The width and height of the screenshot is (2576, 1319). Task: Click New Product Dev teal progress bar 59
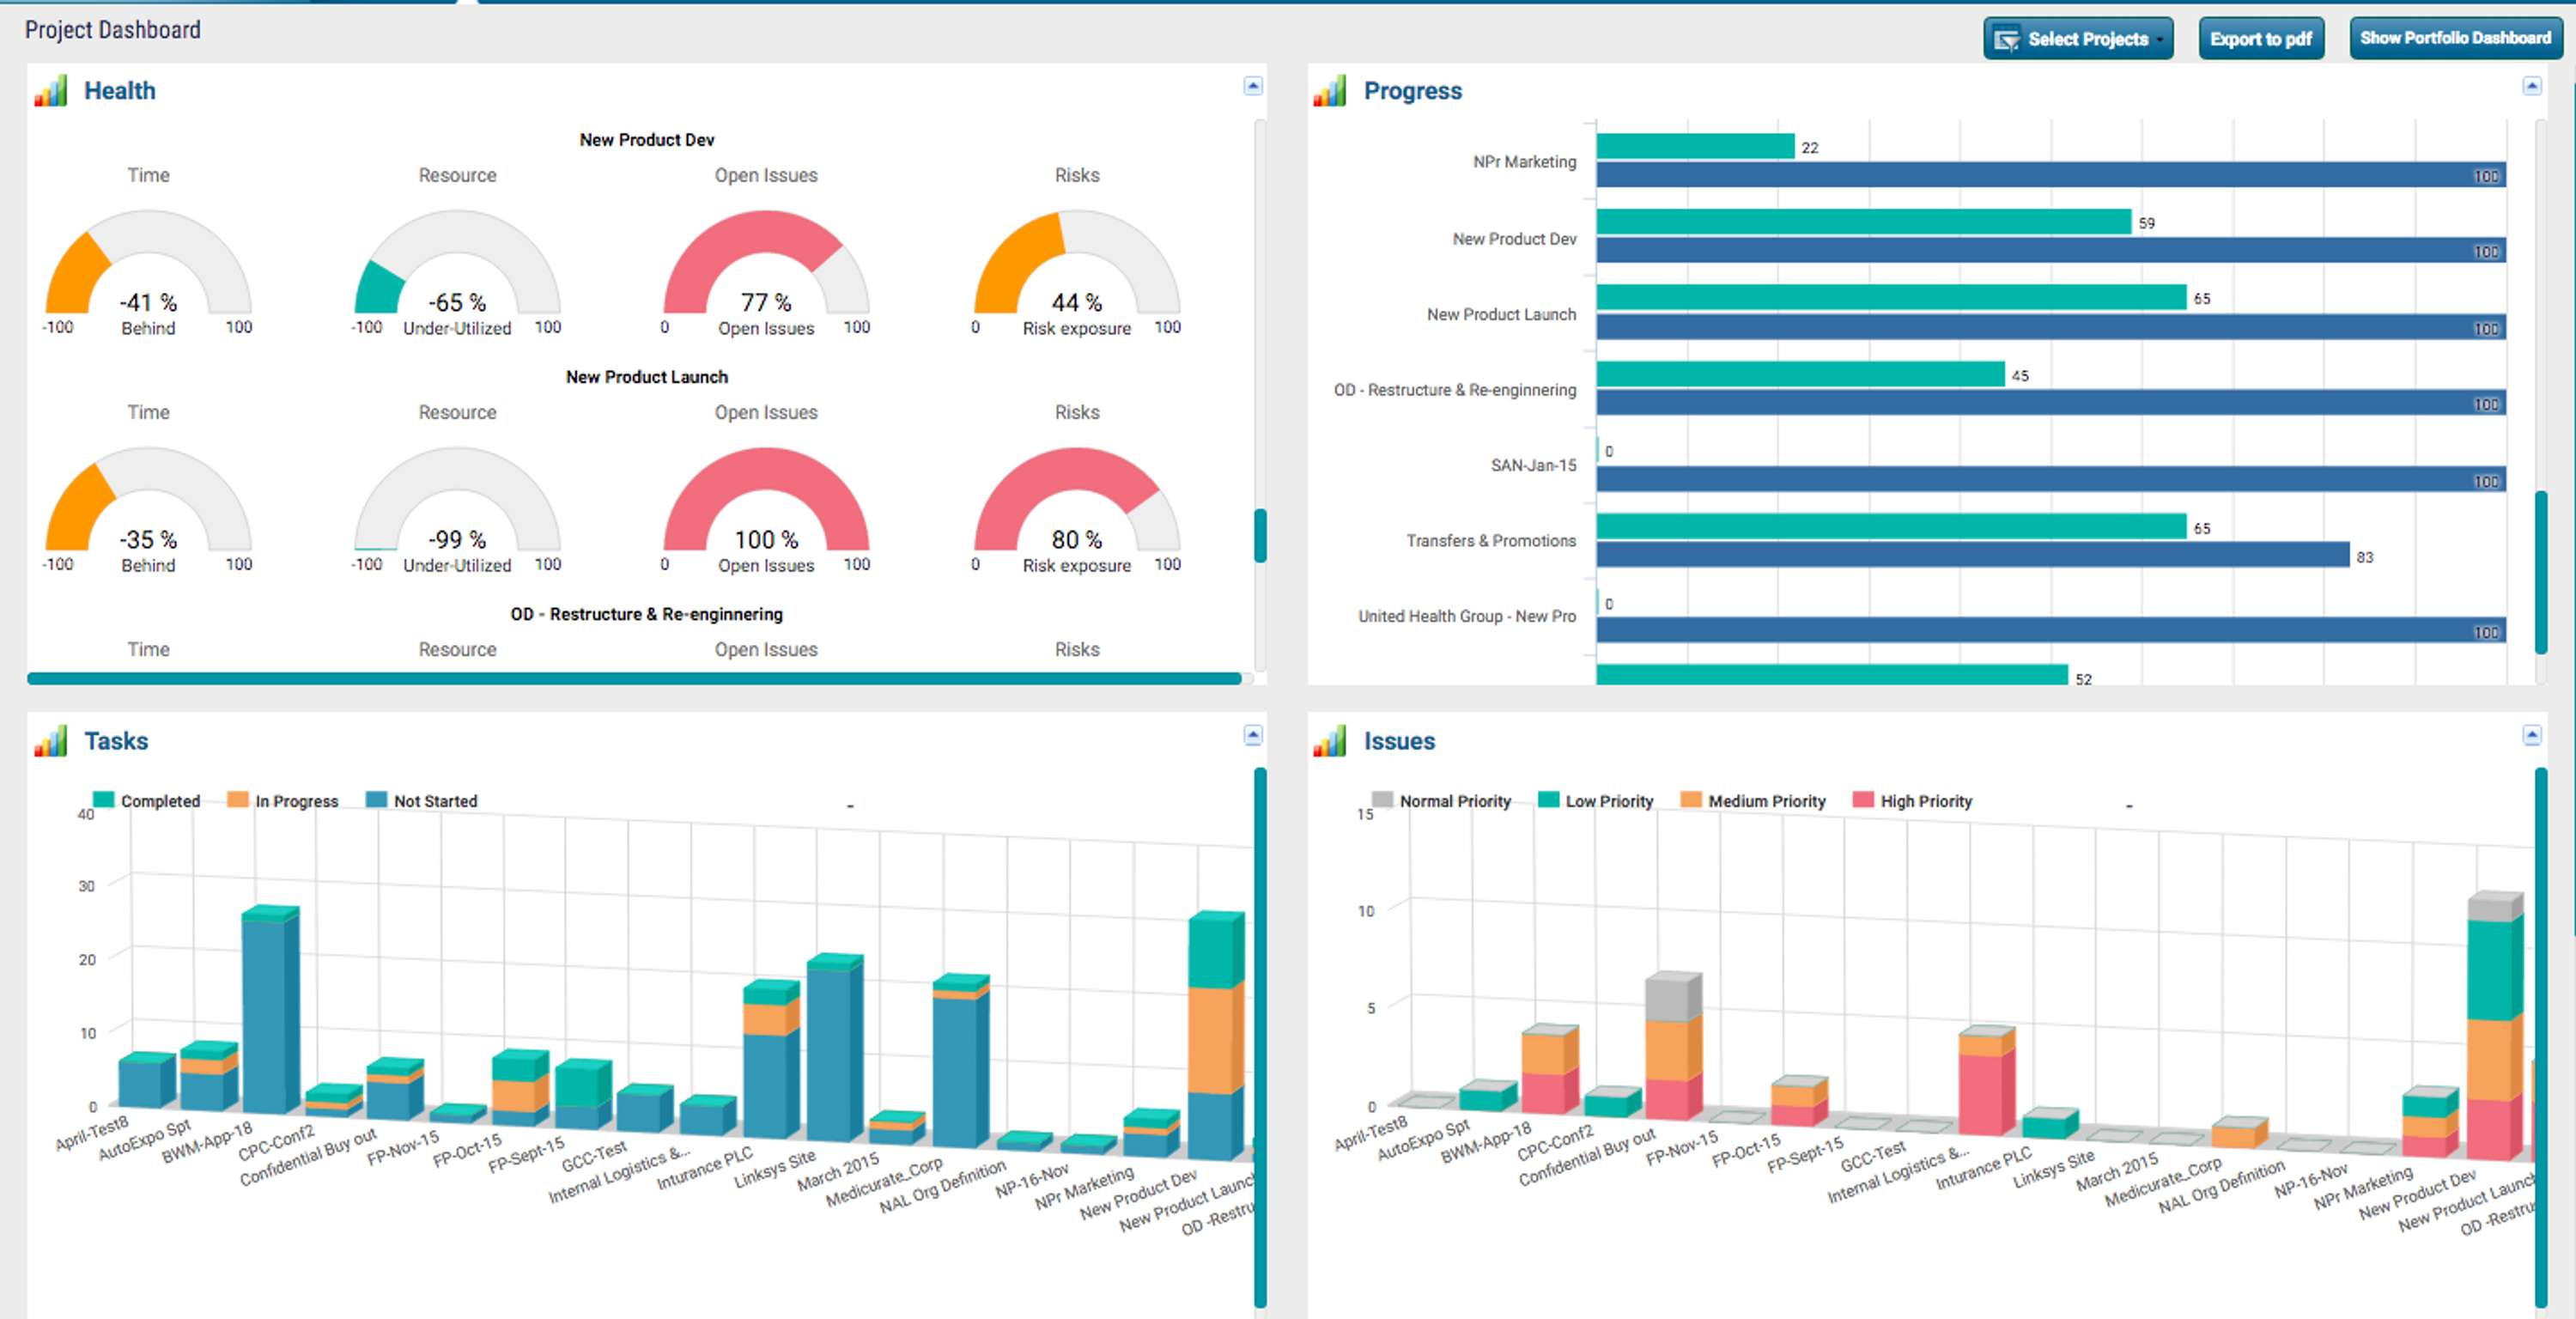tap(1864, 222)
